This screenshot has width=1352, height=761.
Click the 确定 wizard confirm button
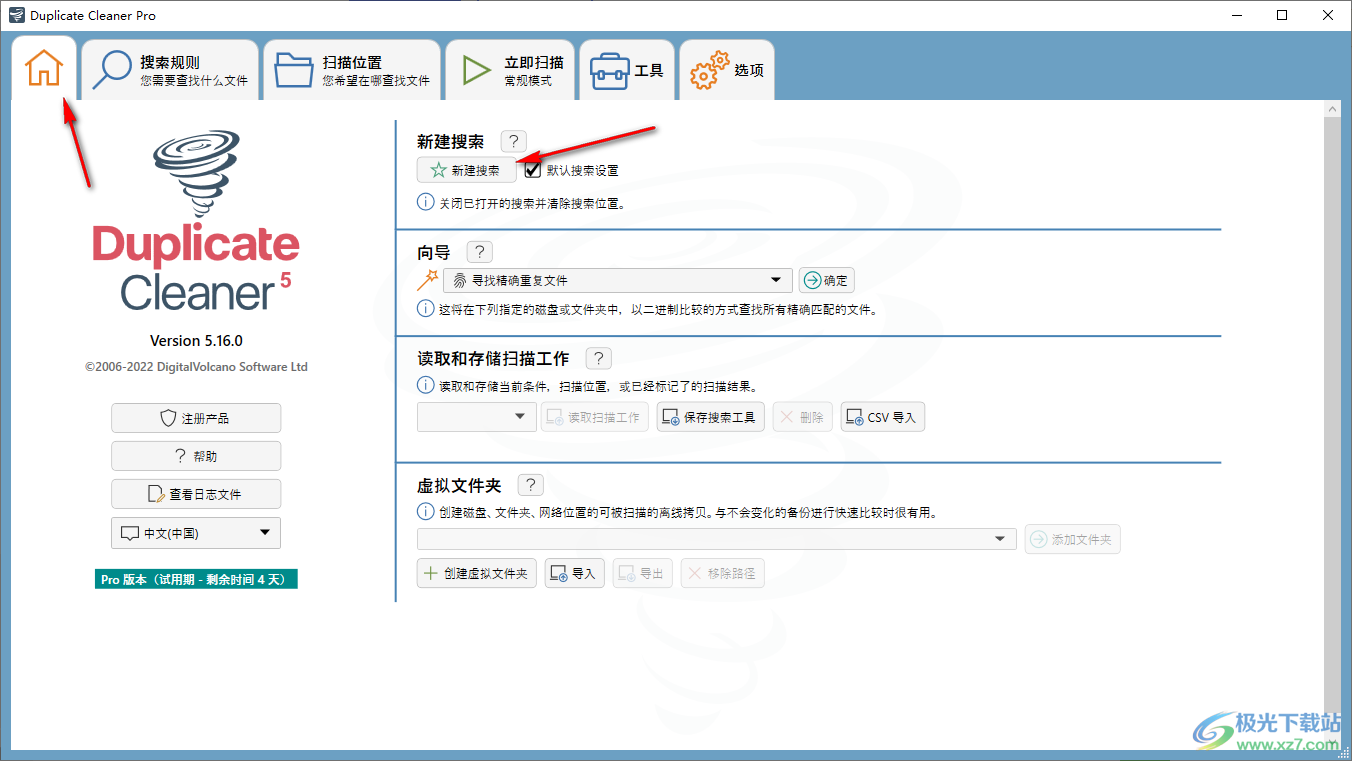(x=826, y=280)
